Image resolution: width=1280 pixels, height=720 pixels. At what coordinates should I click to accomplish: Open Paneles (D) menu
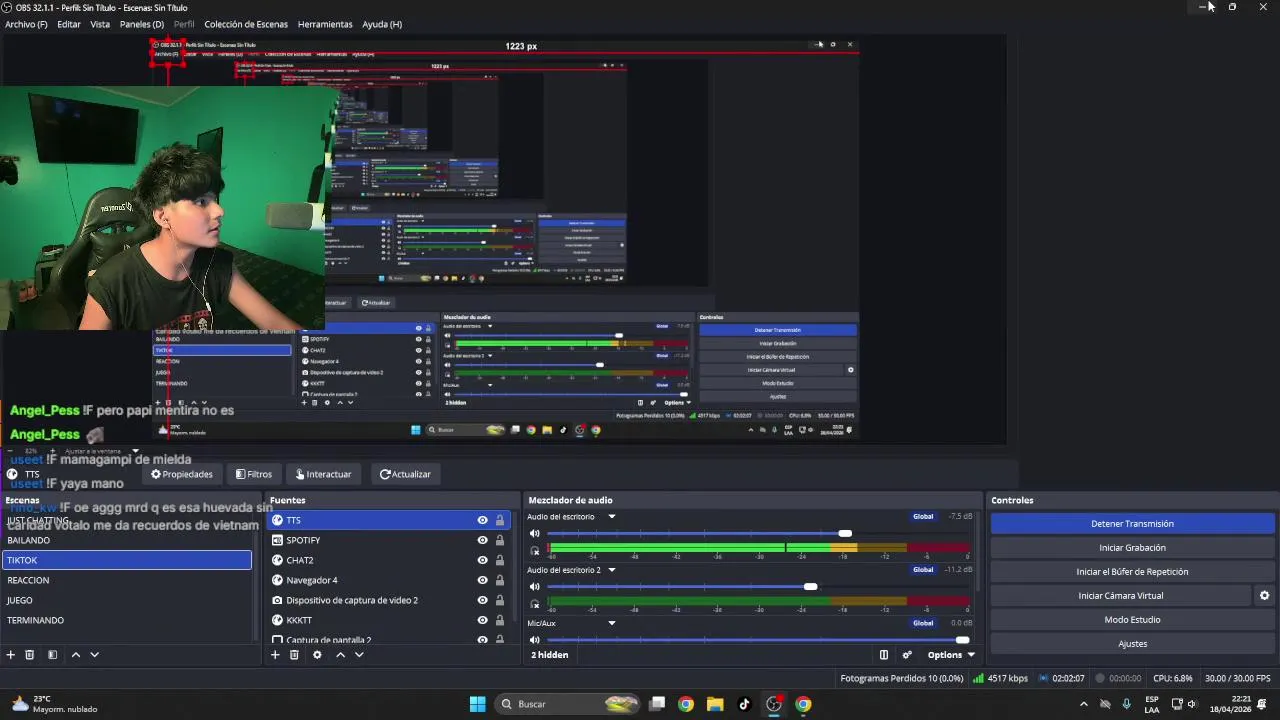(x=142, y=24)
